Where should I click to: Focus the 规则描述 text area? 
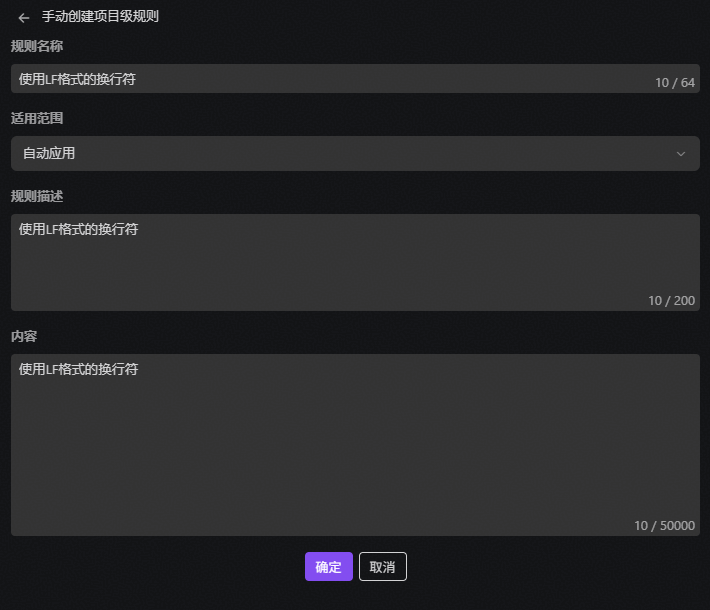tap(355, 262)
